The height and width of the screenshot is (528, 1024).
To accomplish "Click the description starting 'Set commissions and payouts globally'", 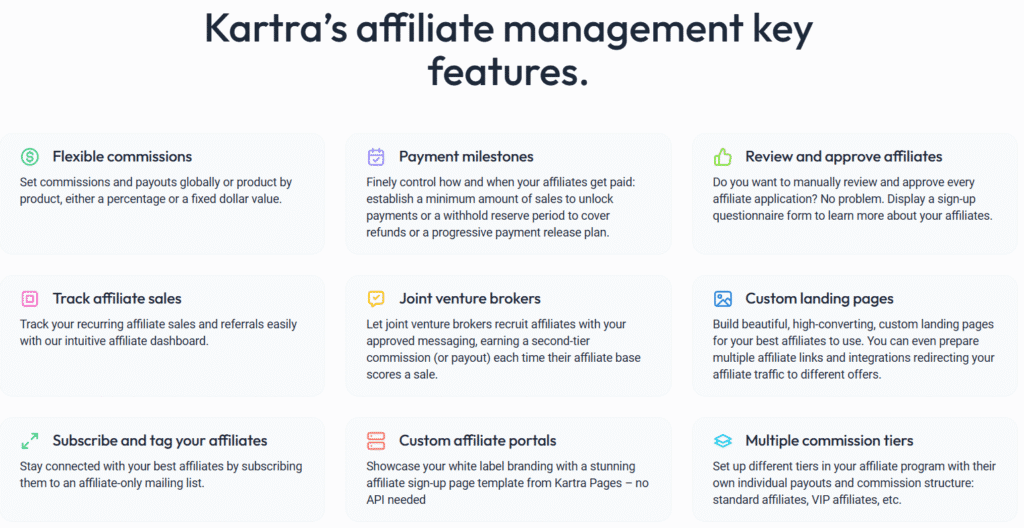I will [x=155, y=191].
